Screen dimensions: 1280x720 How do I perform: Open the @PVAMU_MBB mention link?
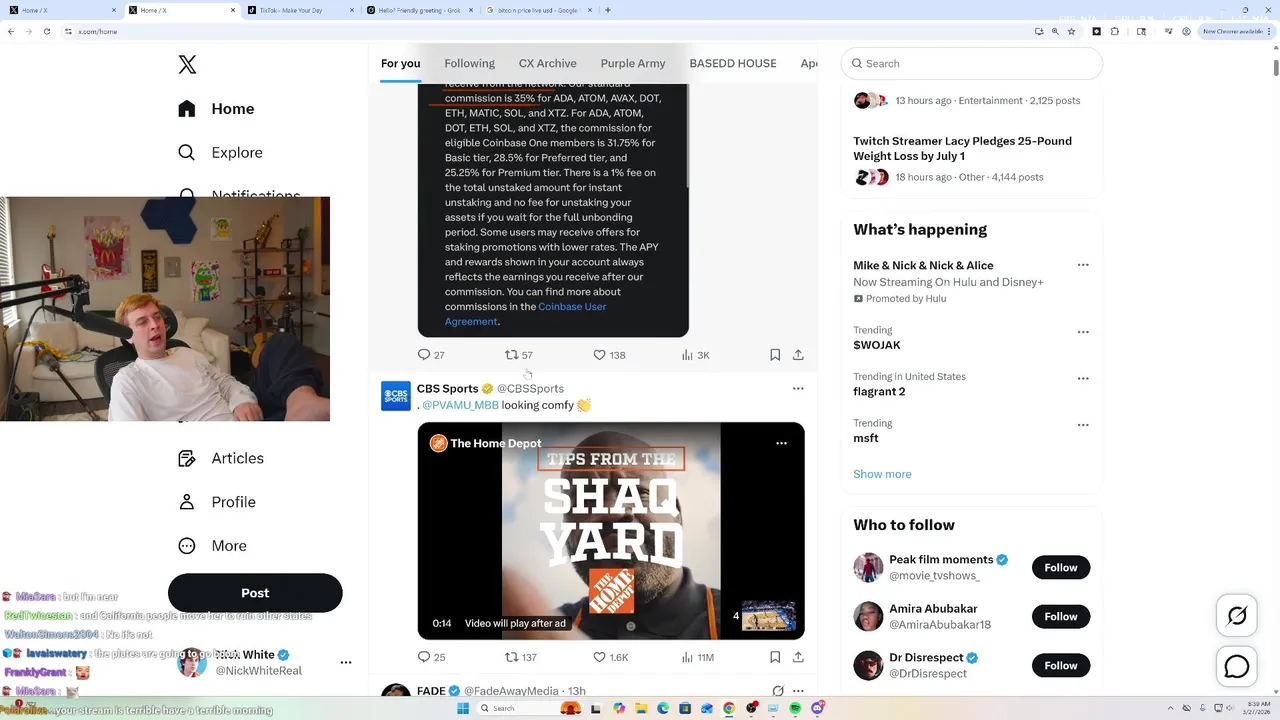click(460, 405)
